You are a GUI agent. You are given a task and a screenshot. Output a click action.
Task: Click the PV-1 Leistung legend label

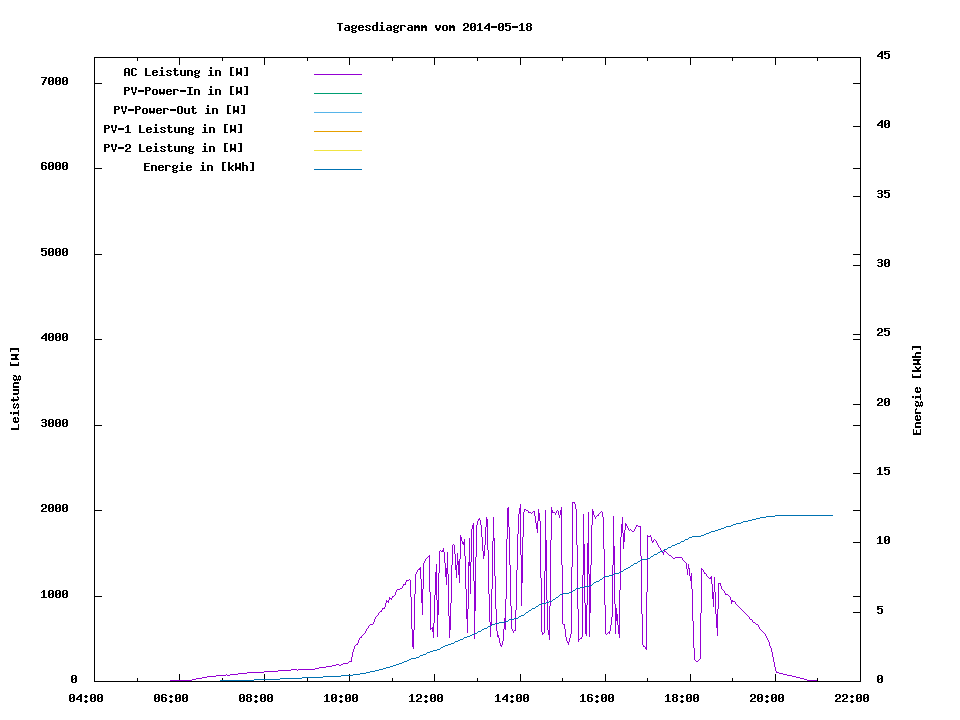click(x=173, y=129)
